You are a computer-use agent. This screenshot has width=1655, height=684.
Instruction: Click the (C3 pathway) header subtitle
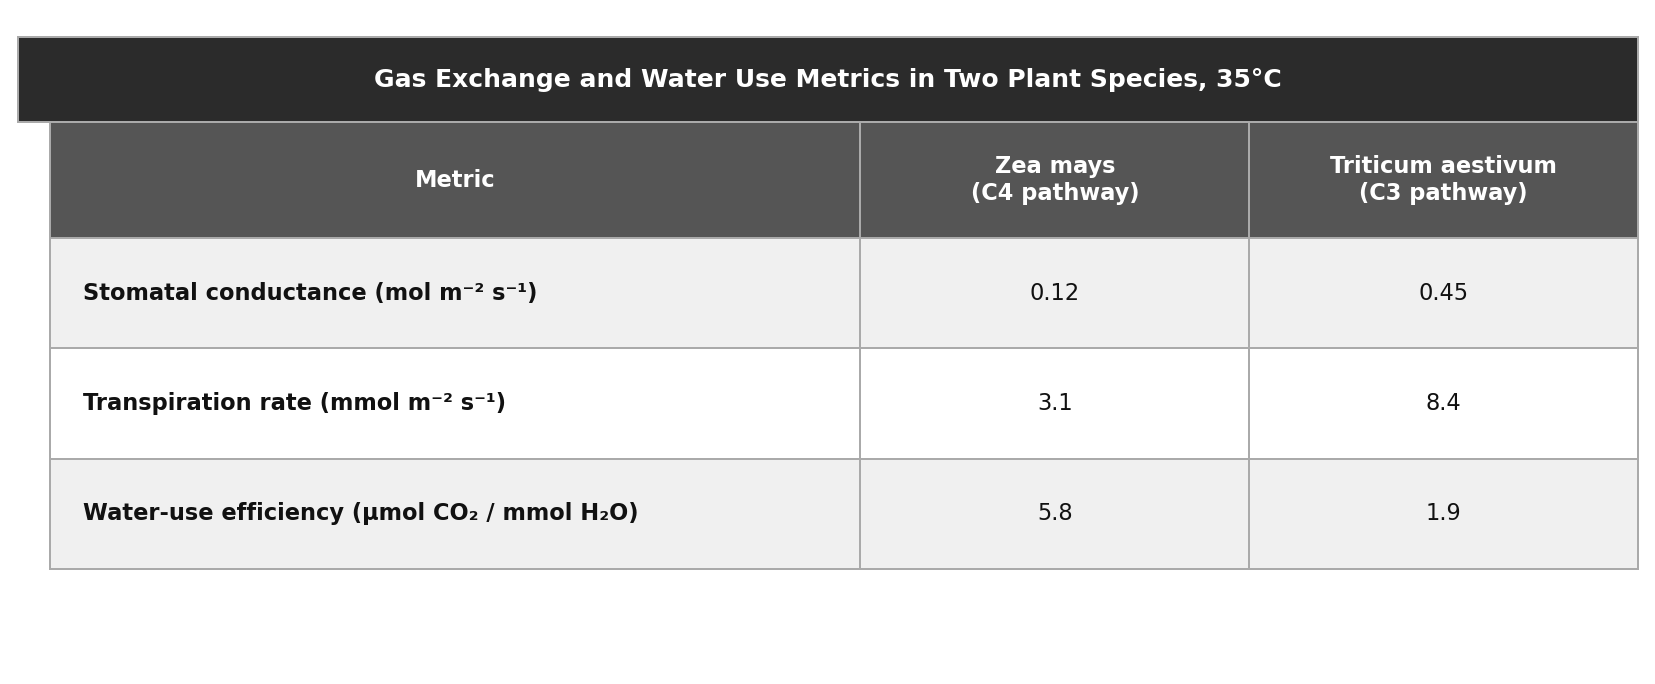[x=1442, y=194]
